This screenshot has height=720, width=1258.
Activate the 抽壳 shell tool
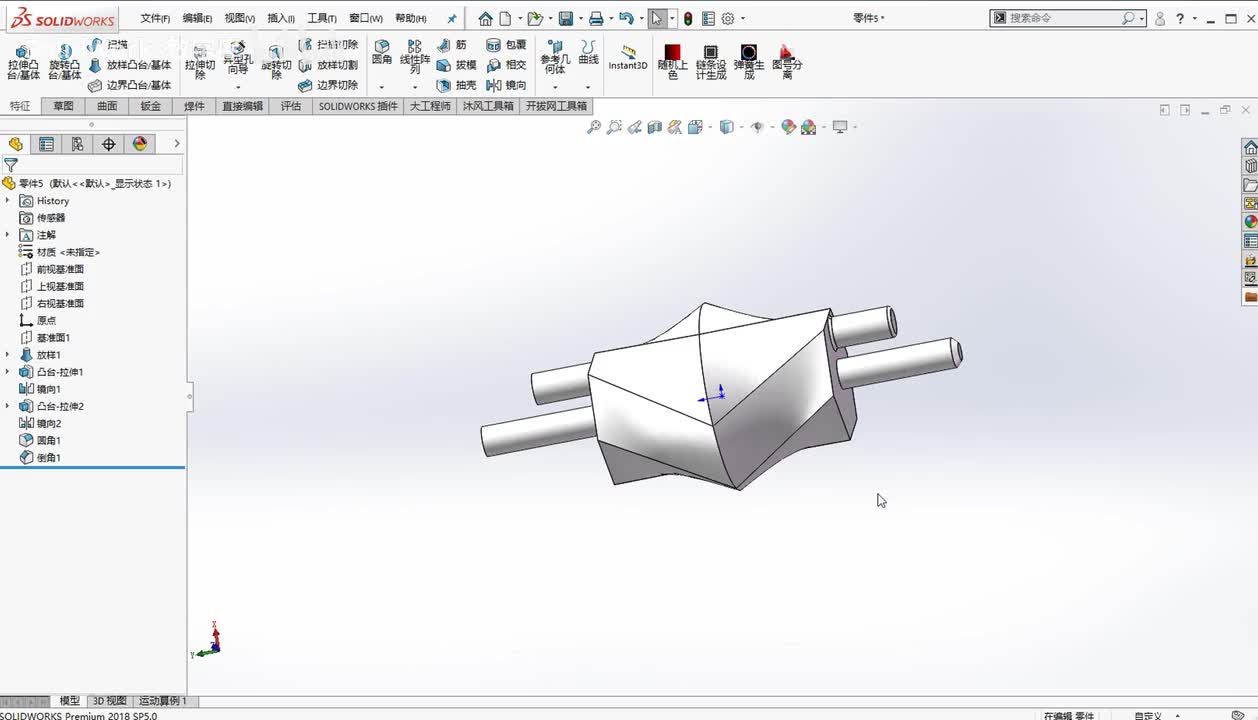tap(457, 85)
